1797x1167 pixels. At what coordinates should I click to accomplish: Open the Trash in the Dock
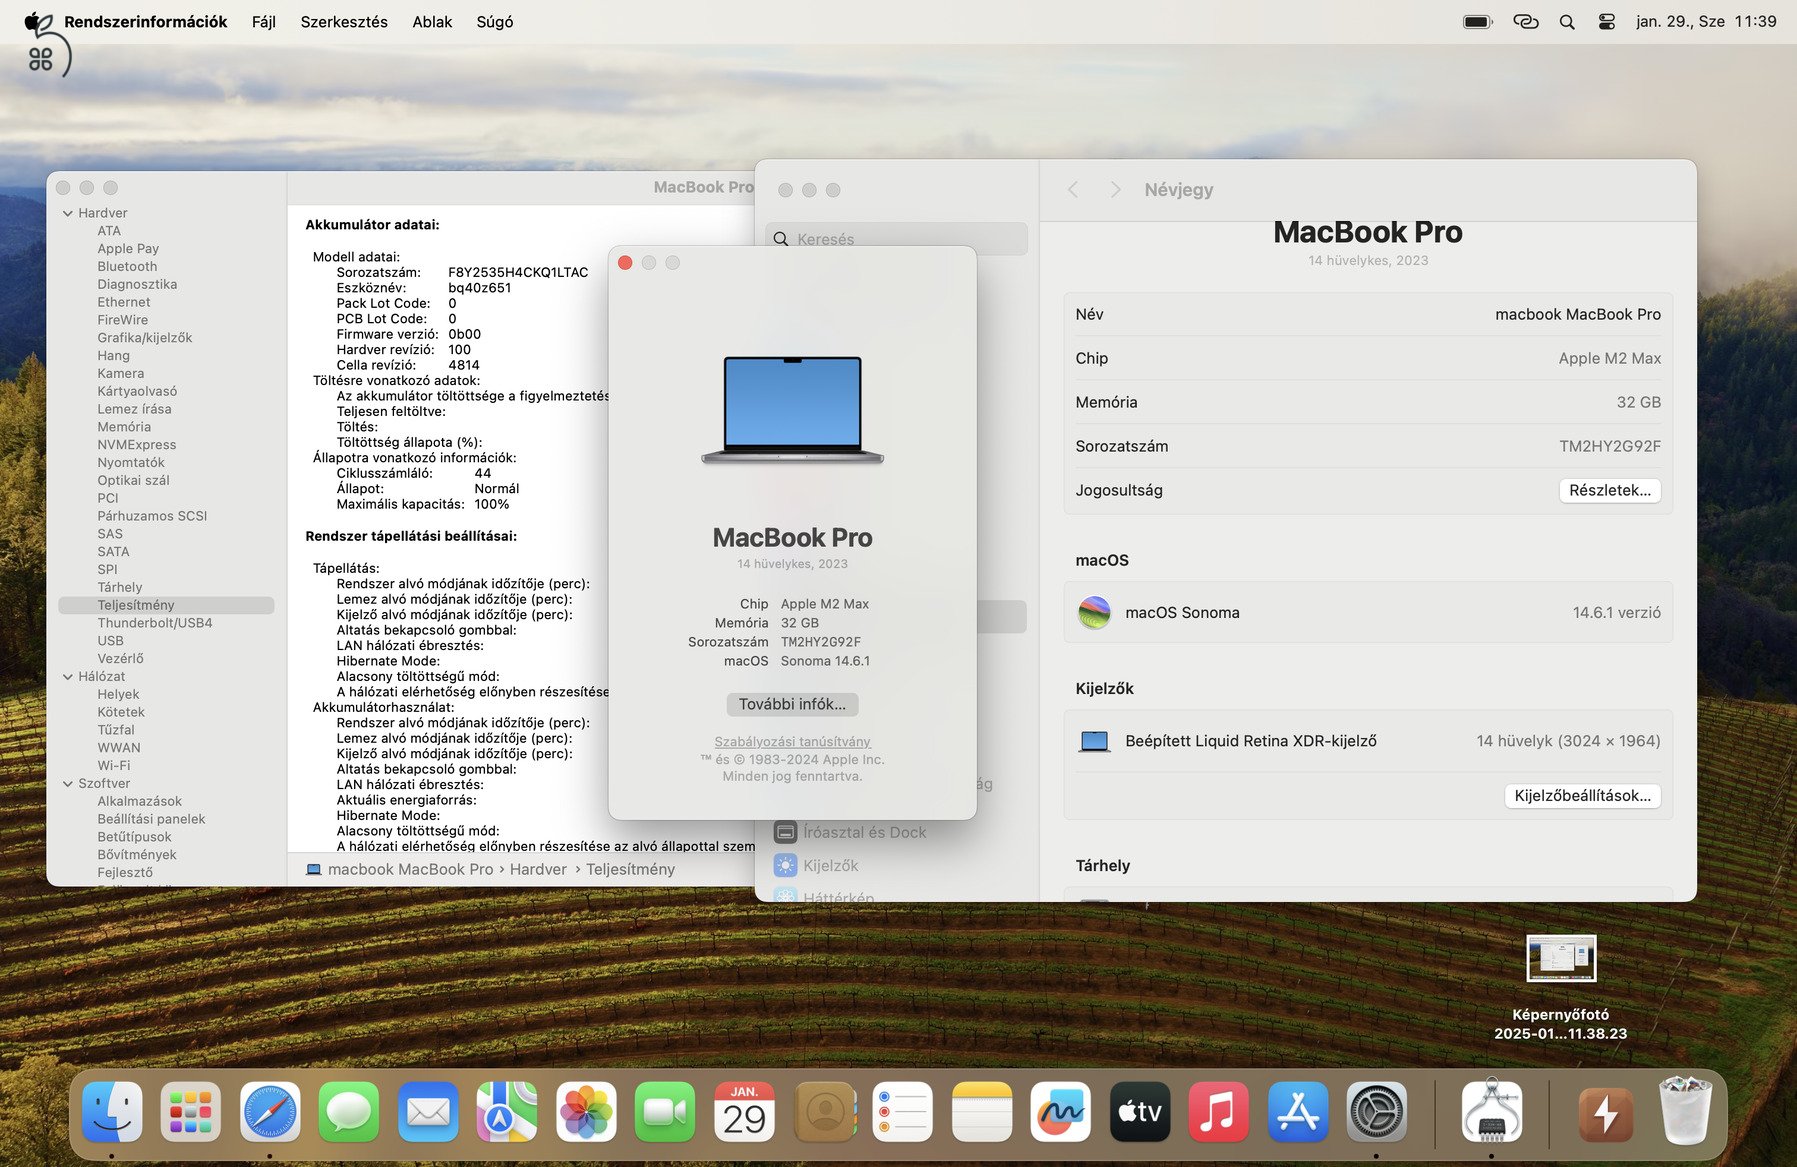click(1685, 1111)
